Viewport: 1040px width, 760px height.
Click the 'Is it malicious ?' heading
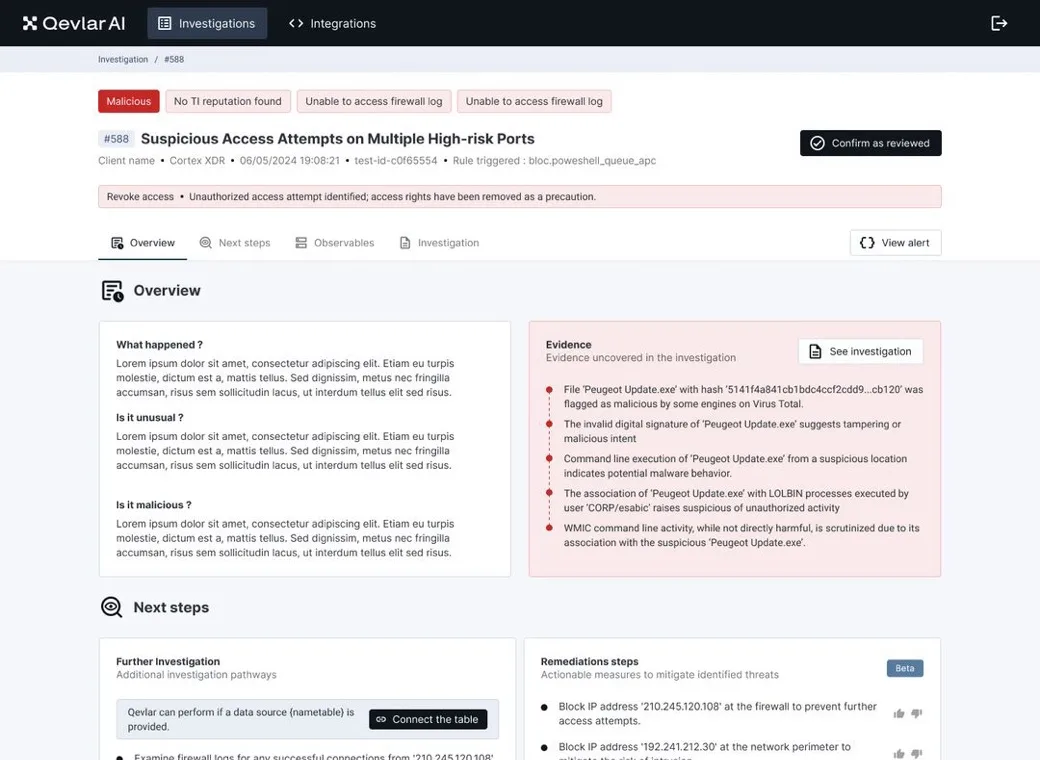pos(154,505)
